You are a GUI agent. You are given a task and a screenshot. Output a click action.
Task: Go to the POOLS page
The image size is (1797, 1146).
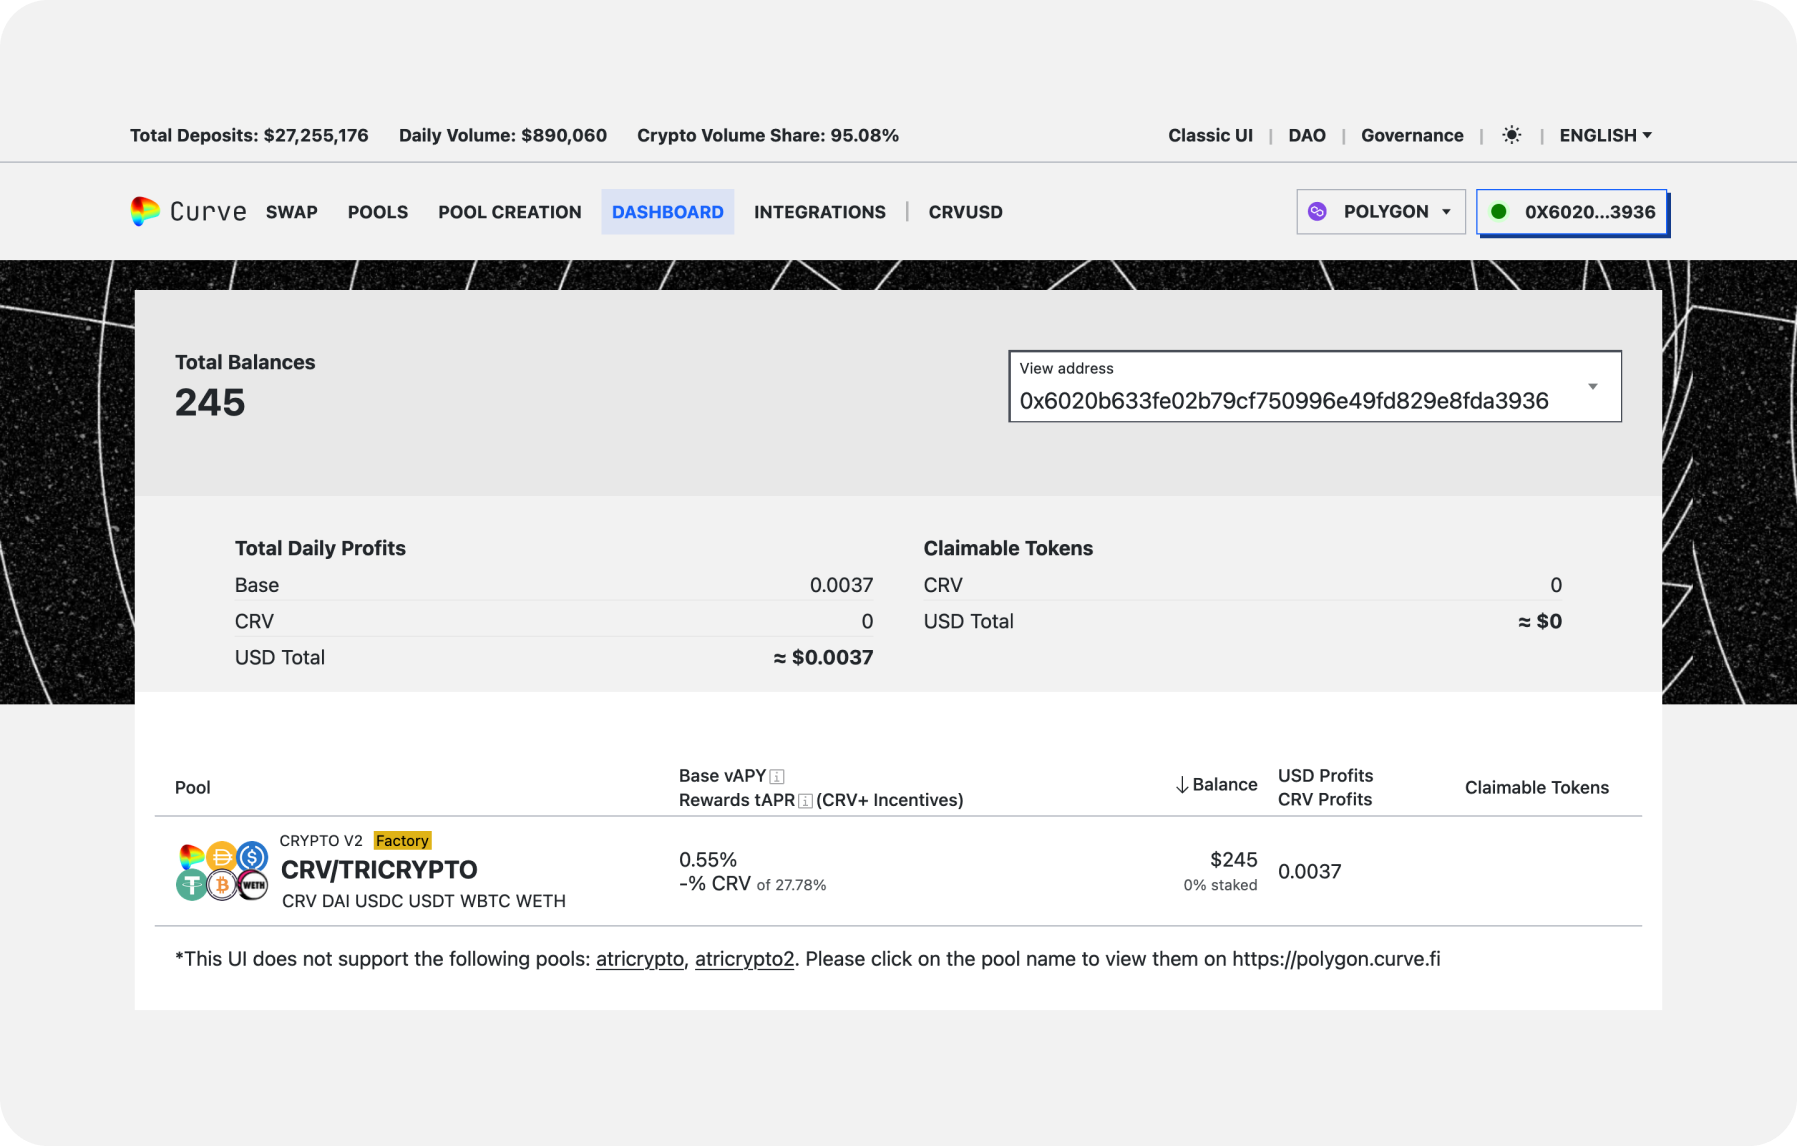tap(378, 212)
